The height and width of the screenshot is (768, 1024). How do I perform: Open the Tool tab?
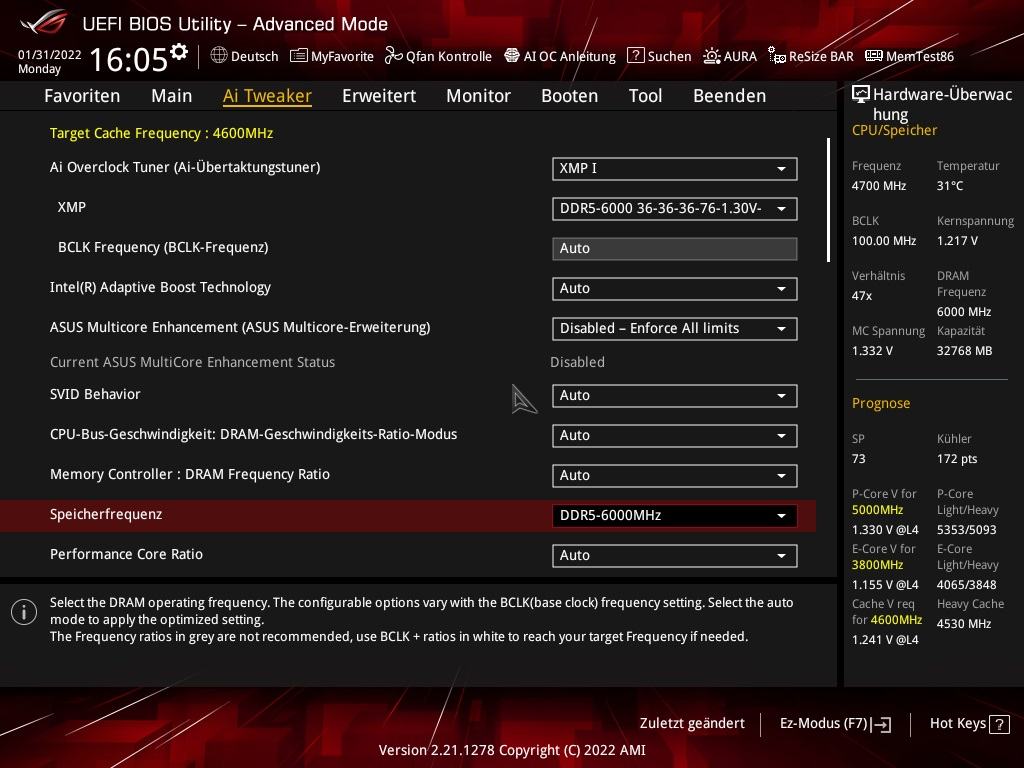tap(645, 96)
